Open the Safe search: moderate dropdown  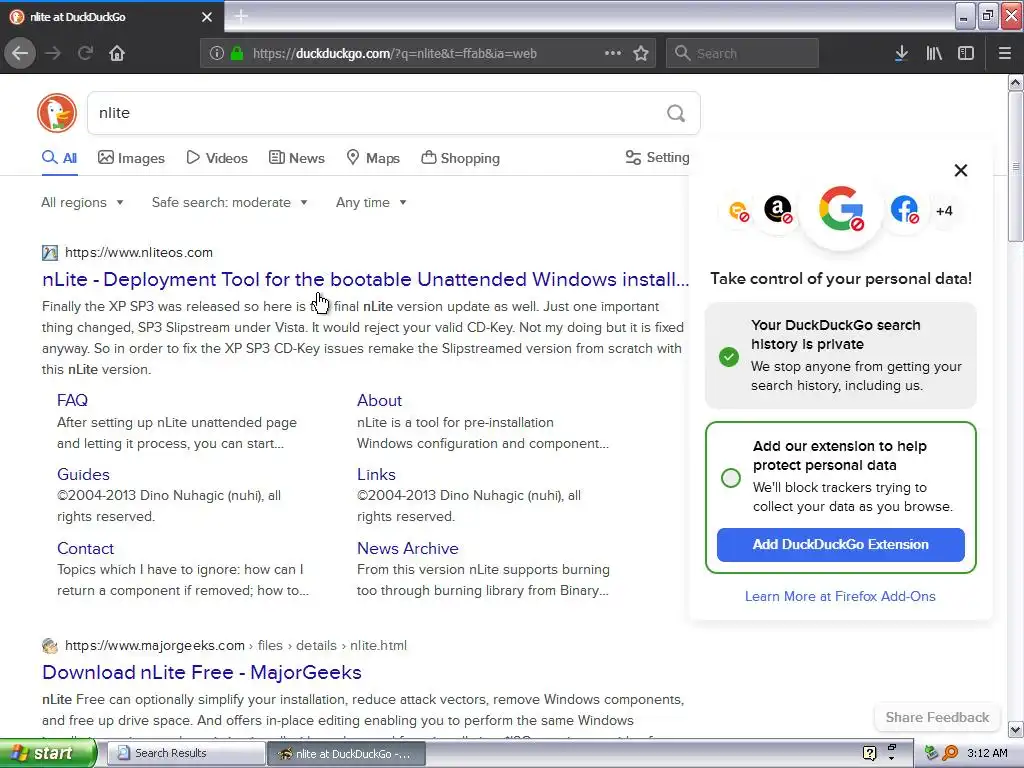point(230,202)
